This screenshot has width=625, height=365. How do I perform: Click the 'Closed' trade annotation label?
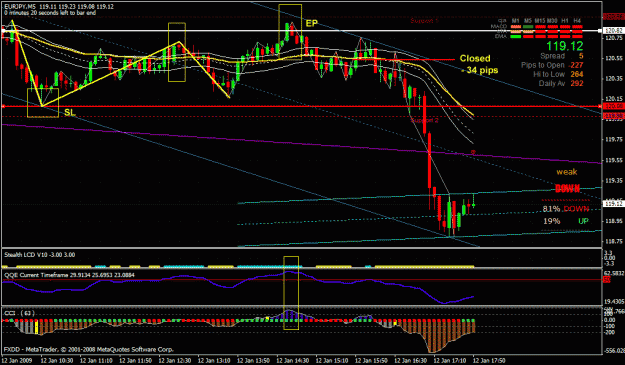click(475, 58)
